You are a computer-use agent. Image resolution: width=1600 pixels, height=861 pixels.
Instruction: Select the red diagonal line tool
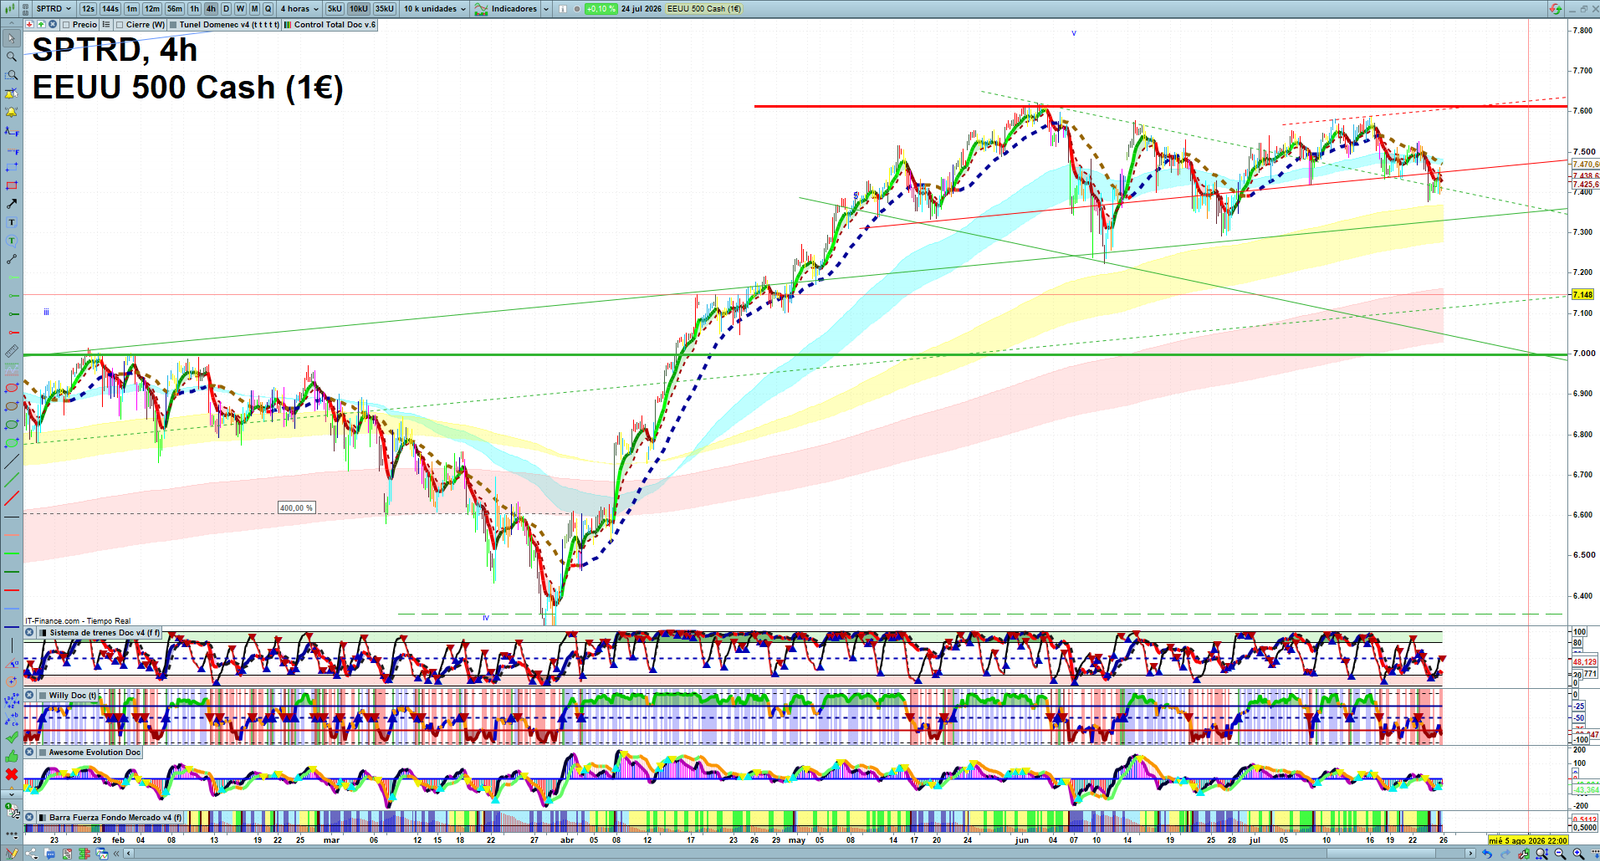[x=11, y=498]
